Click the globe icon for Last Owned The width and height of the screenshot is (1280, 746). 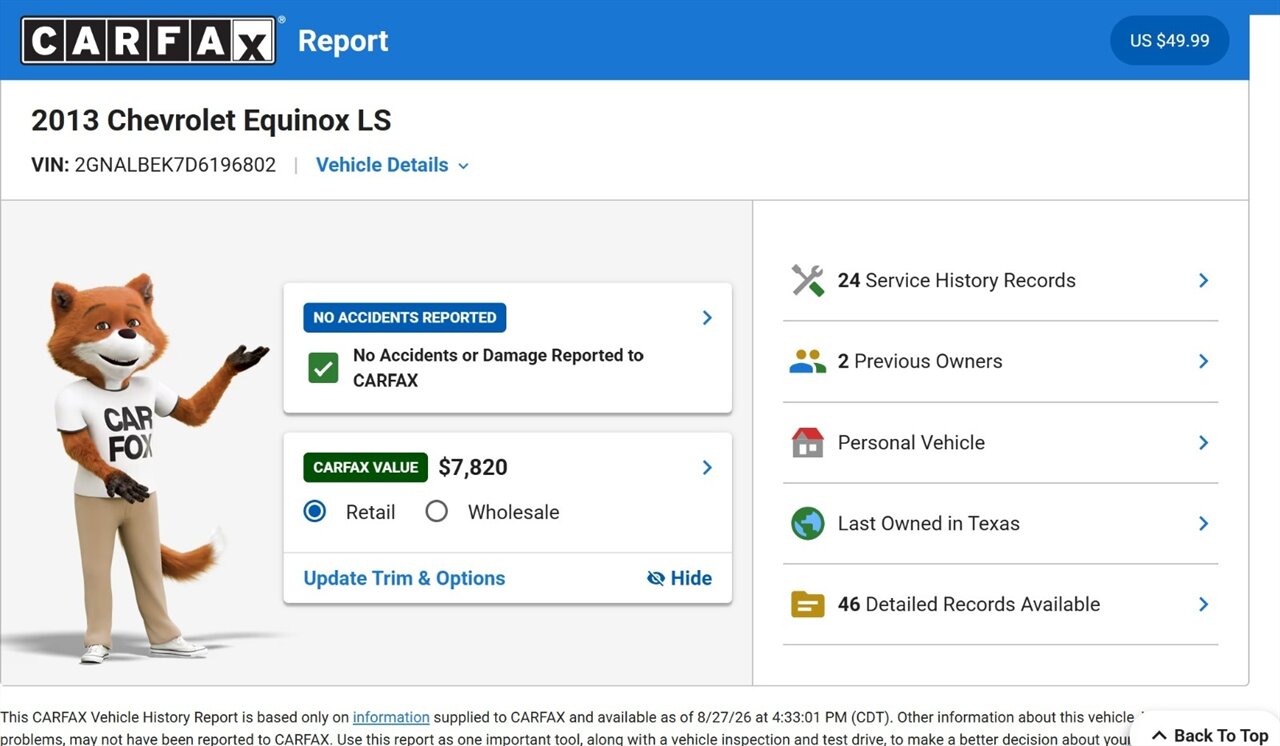807,523
